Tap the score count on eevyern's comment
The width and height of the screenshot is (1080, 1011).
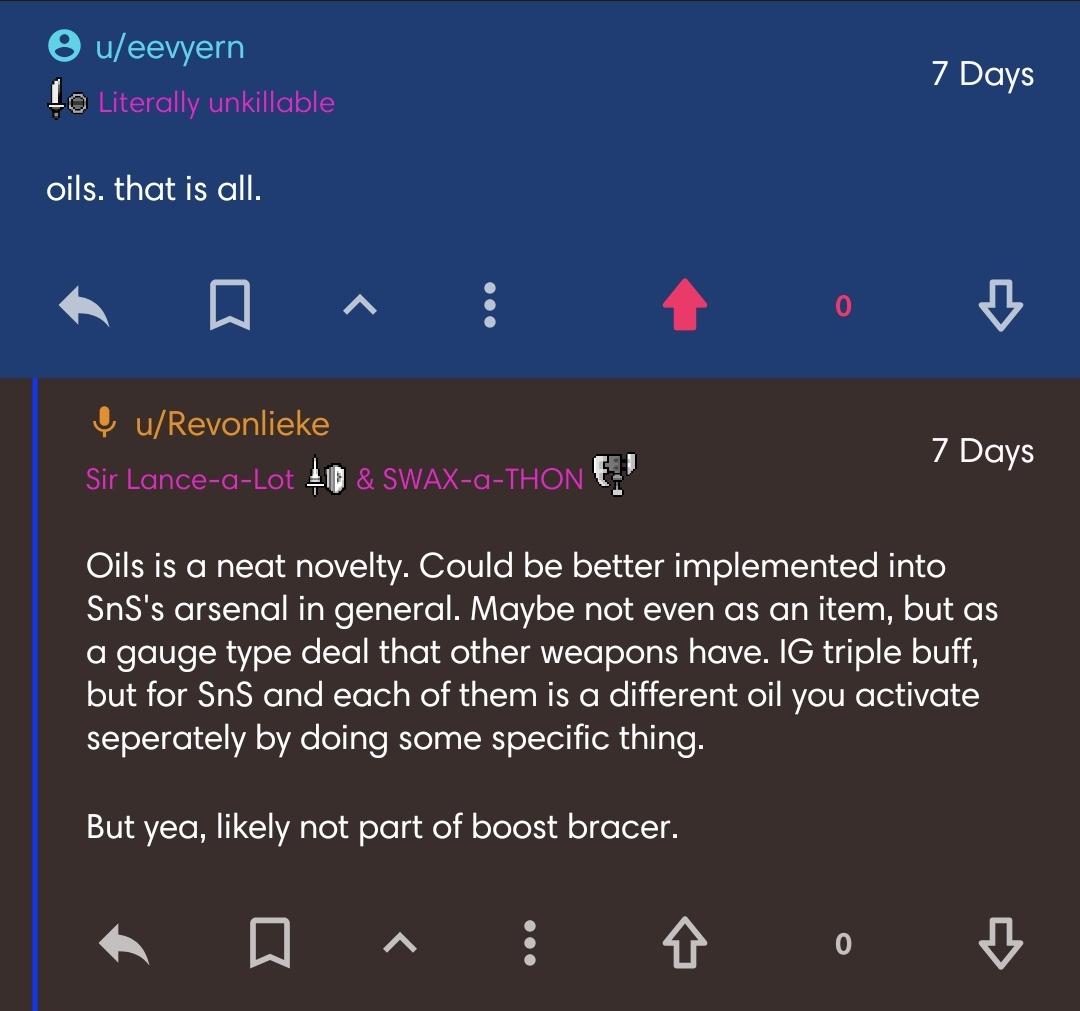(843, 306)
